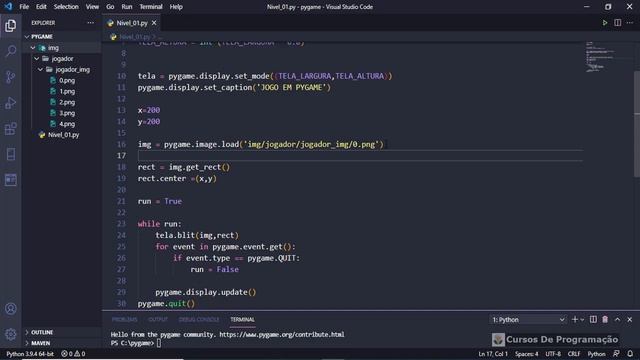Open notifications bell in status bar

pyautogui.click(x=630, y=353)
